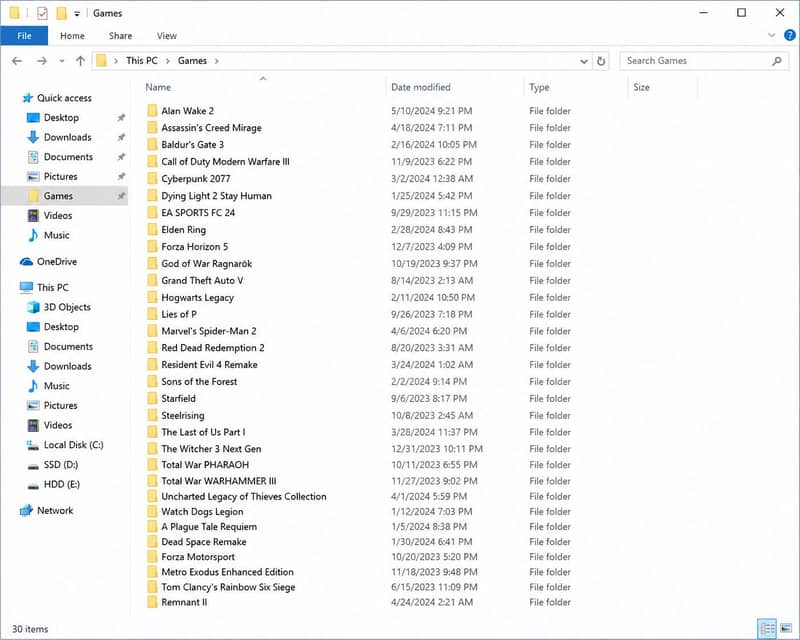Open the Share ribbon tab

click(x=120, y=36)
